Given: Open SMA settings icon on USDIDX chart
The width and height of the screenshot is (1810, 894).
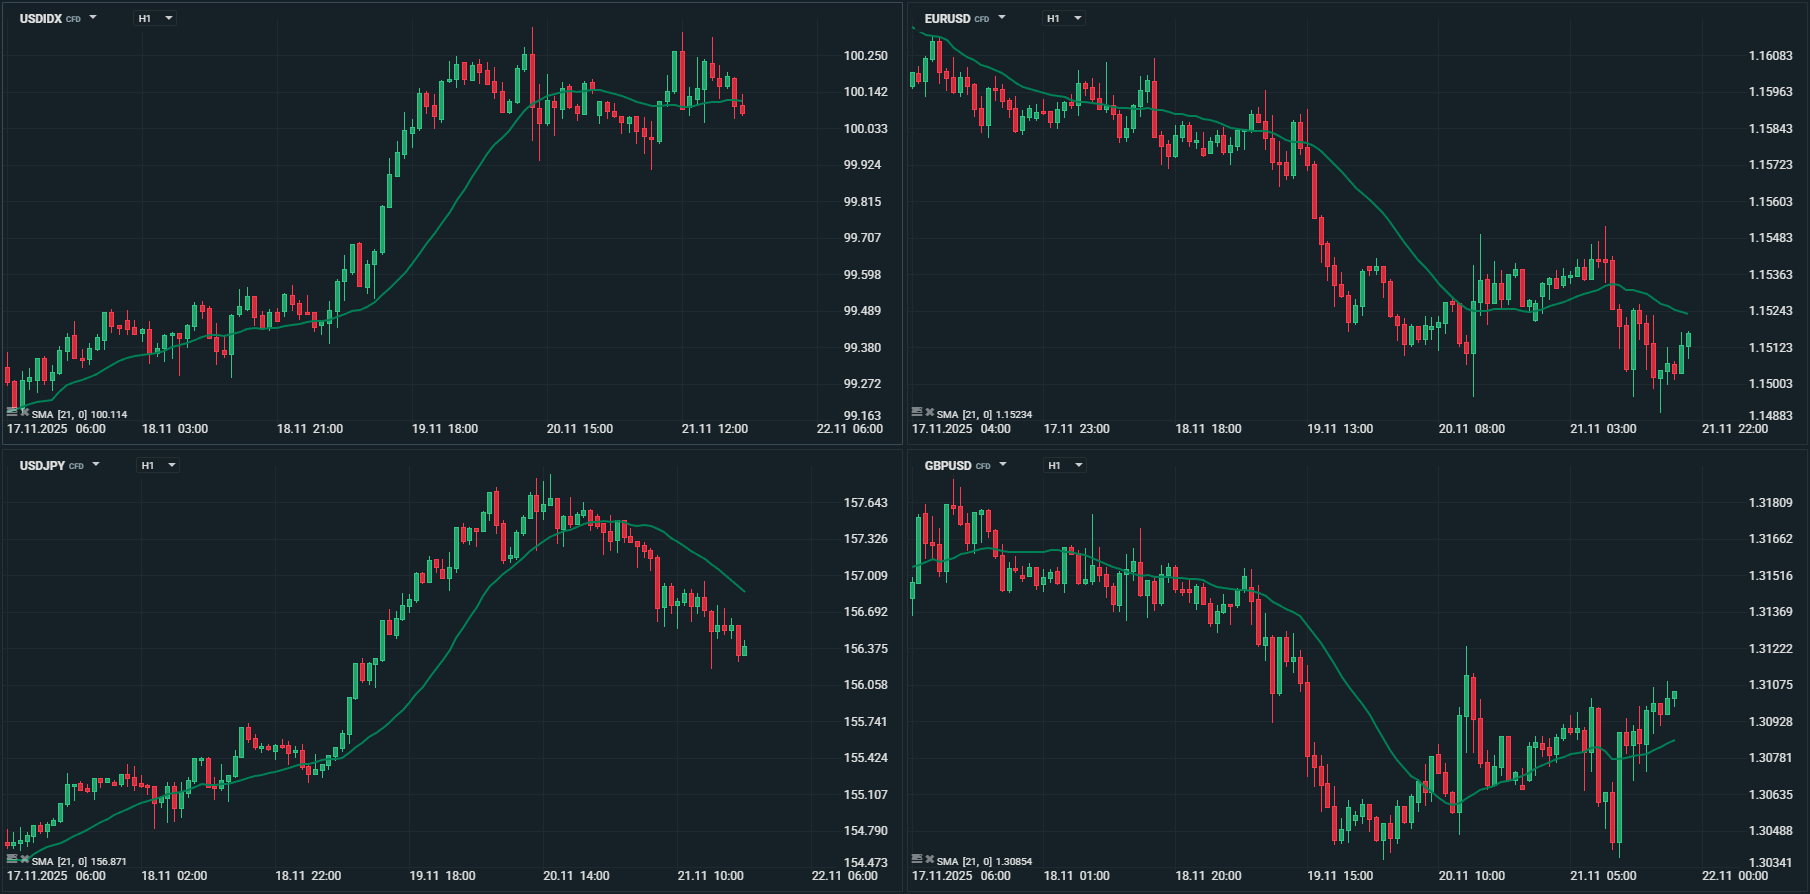Looking at the screenshot, I should coord(12,412).
